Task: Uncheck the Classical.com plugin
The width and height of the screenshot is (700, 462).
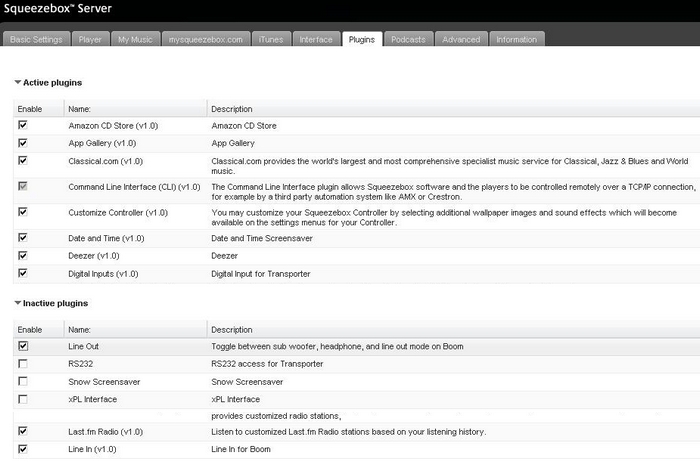Action: [23, 160]
